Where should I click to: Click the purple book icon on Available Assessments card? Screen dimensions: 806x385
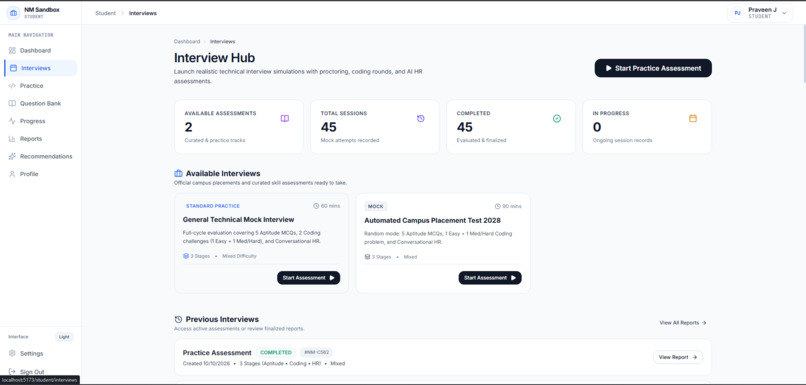(285, 118)
